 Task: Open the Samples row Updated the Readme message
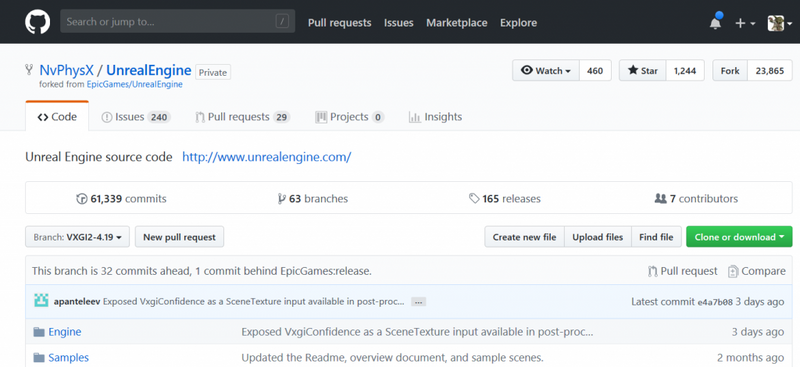tap(392, 357)
